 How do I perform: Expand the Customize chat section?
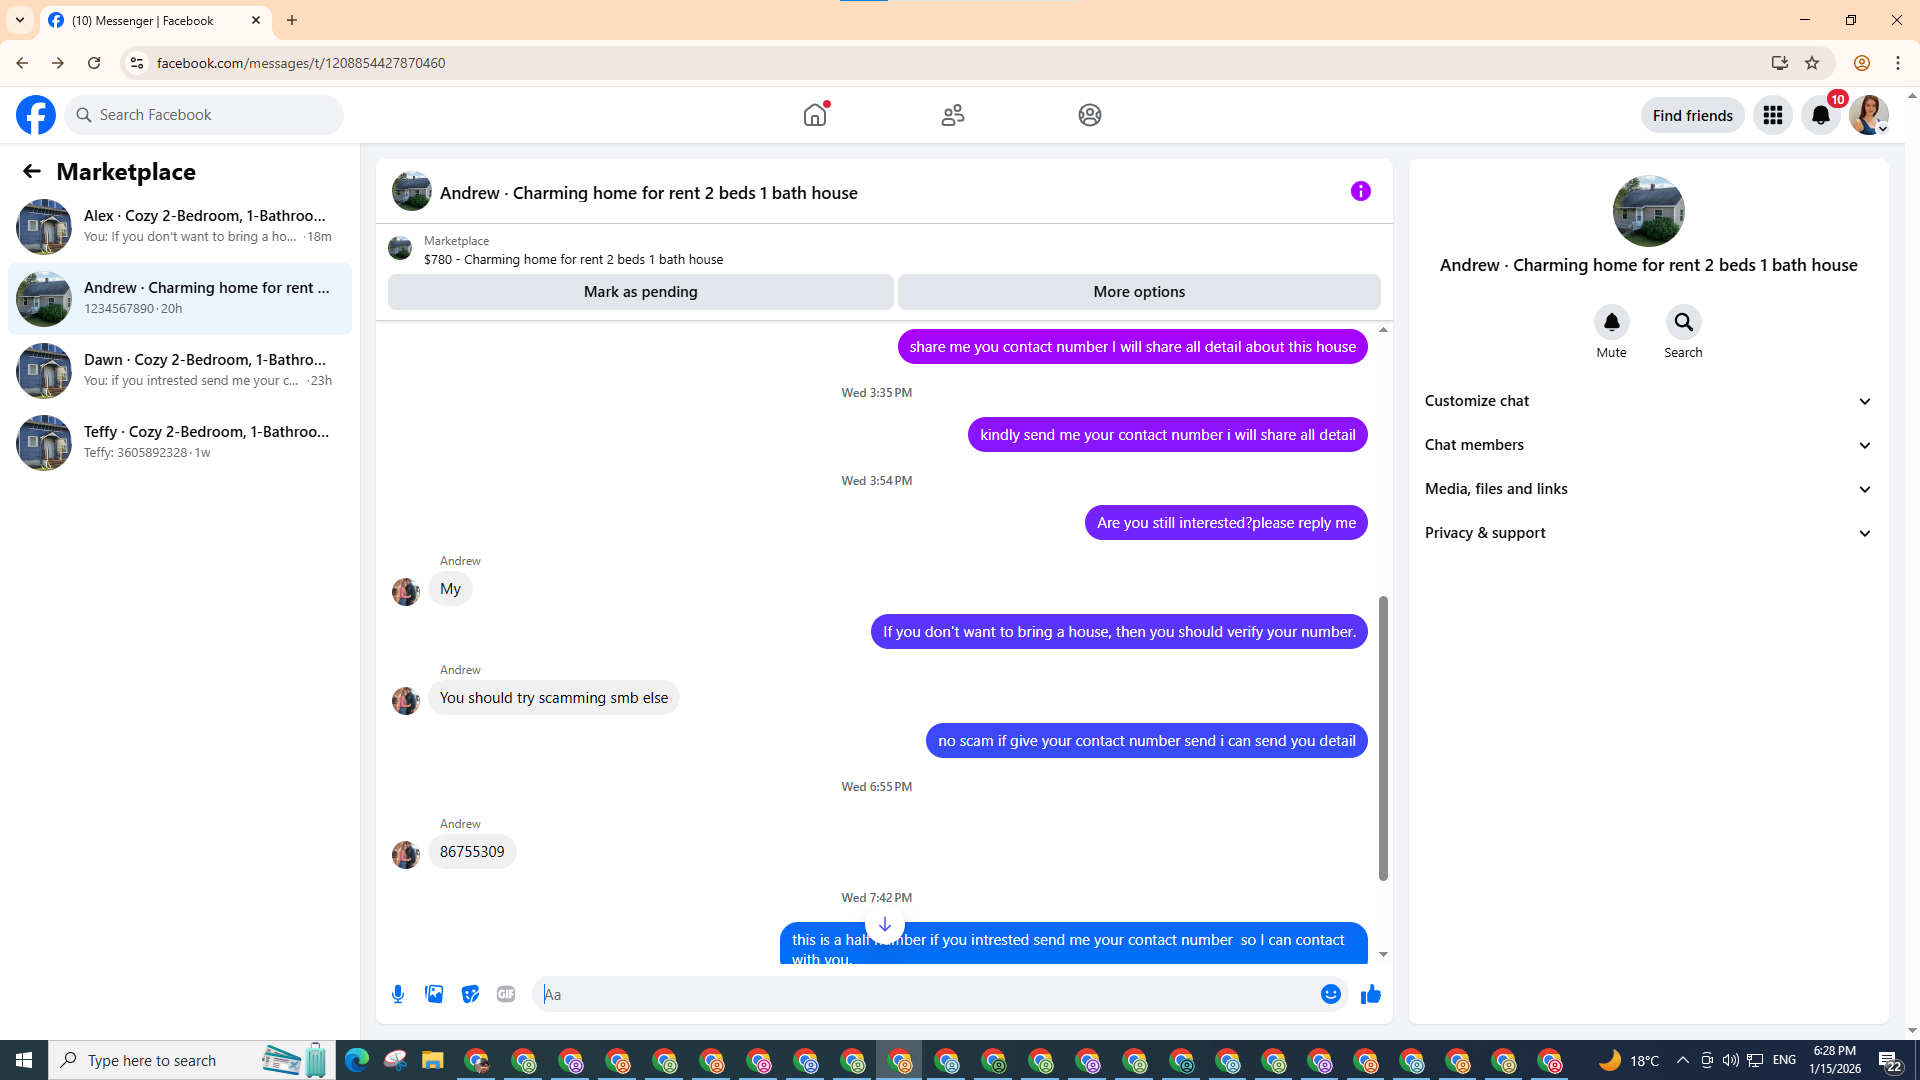(1647, 401)
